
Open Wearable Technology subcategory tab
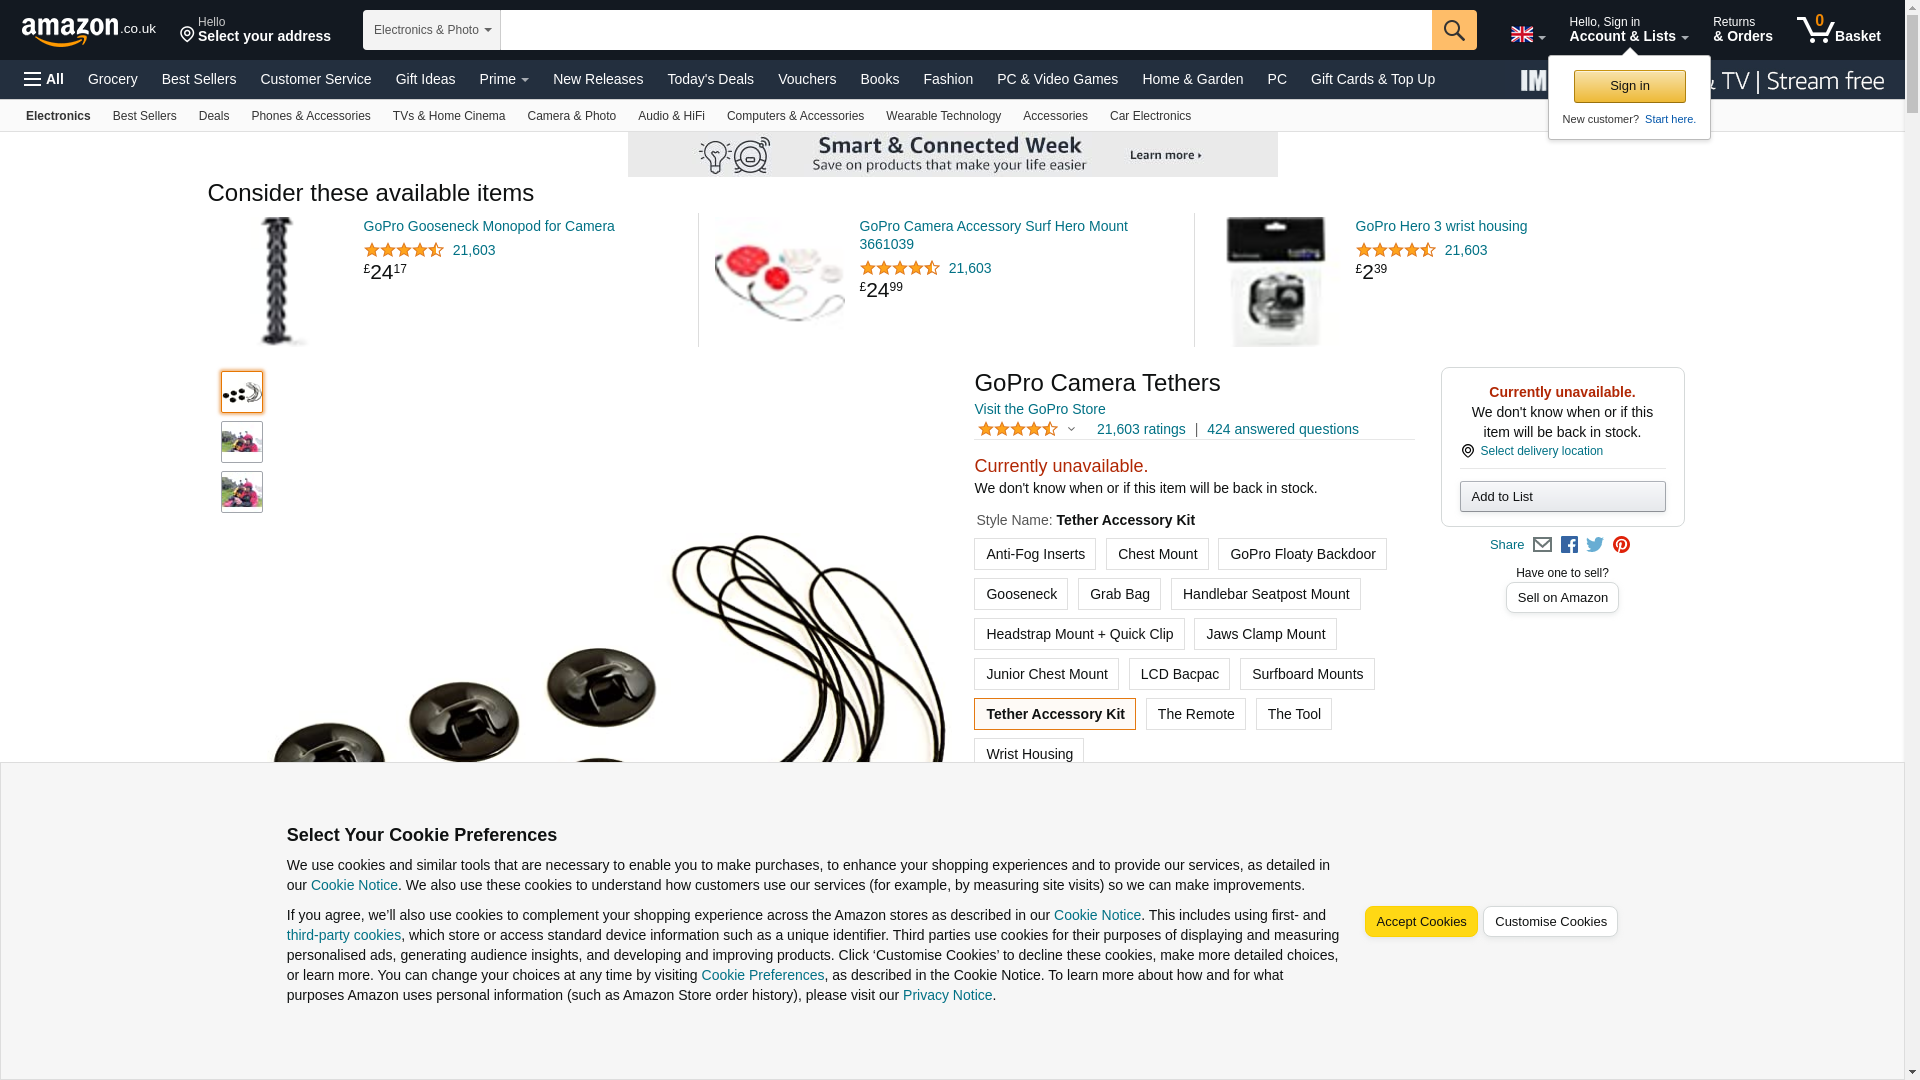(x=943, y=116)
